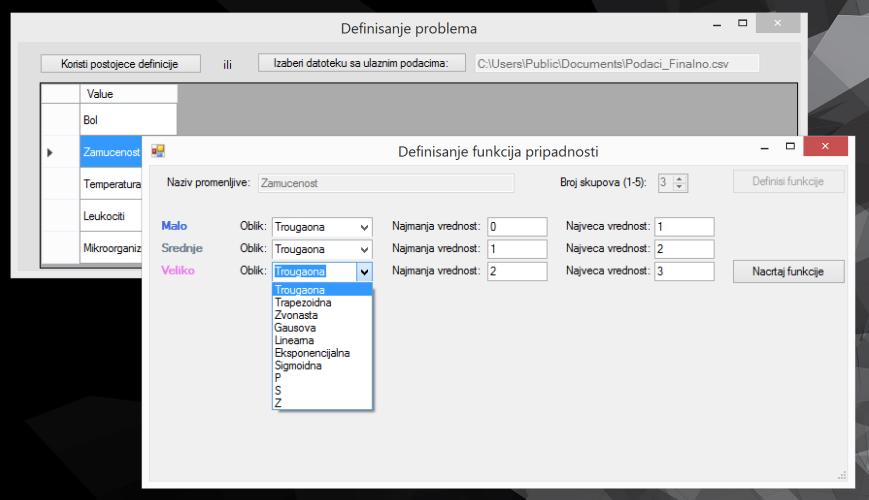Viewport: 869px width, 500px height.
Task: Maximize the Definisanje funkcija pripadnosti window
Action: (790, 146)
